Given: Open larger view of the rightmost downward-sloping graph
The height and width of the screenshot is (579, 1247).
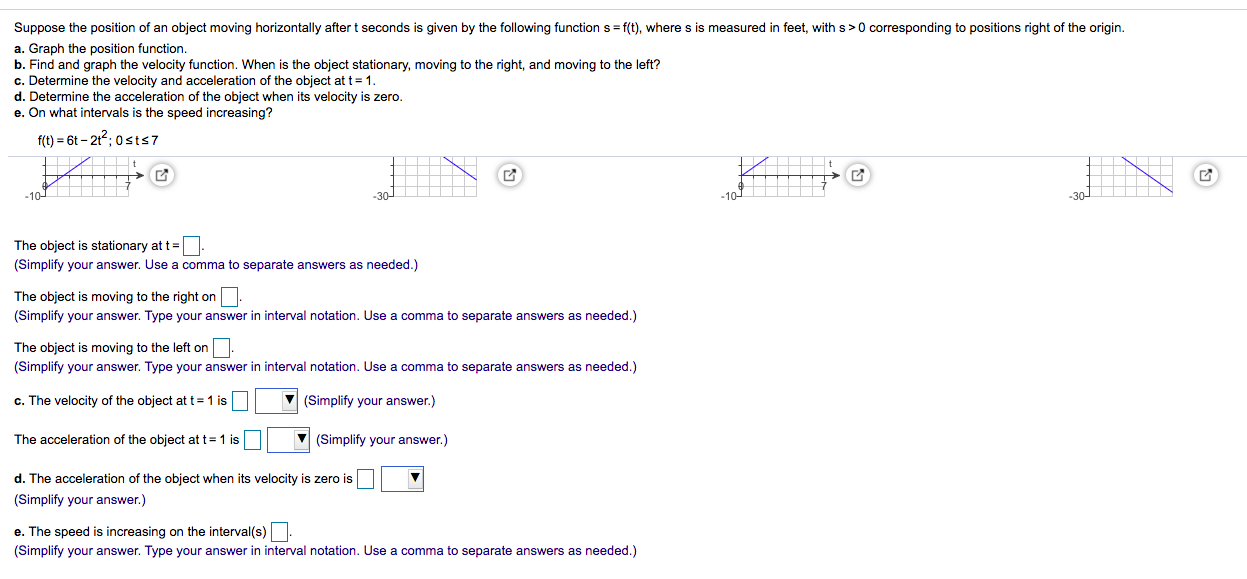Looking at the screenshot, I should 1205,174.
